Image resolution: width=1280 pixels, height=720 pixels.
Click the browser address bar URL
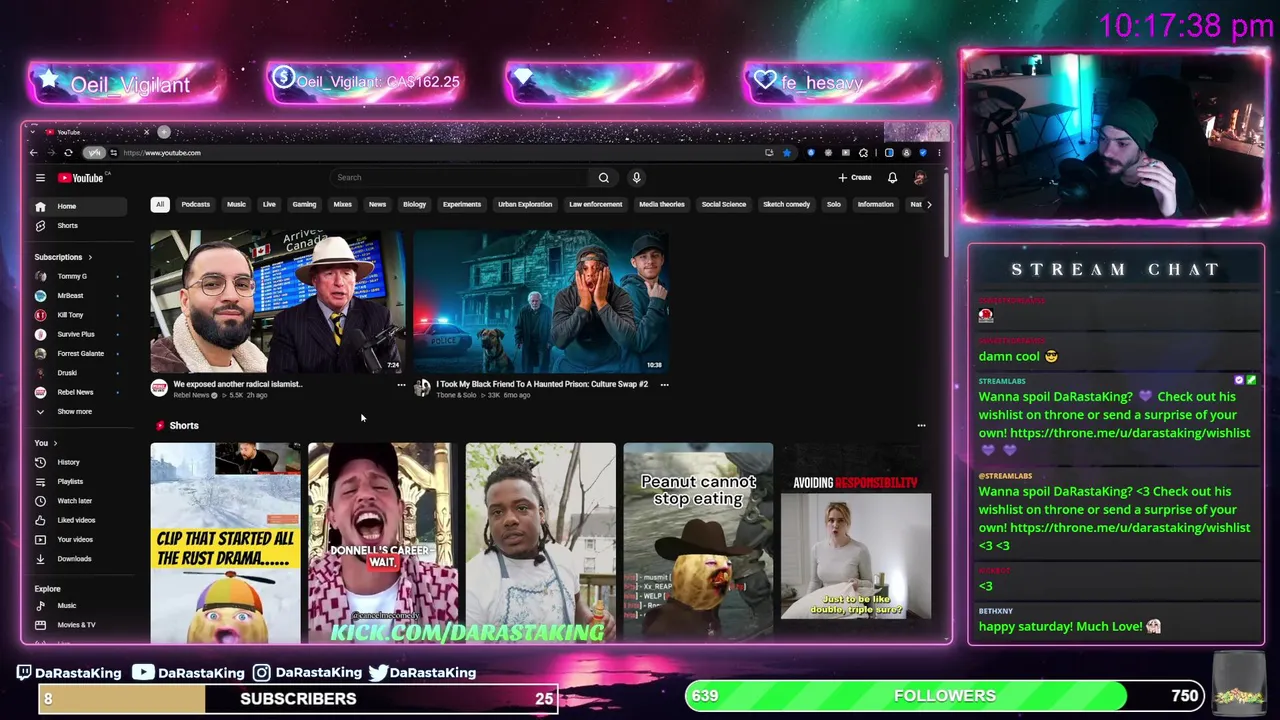point(162,153)
